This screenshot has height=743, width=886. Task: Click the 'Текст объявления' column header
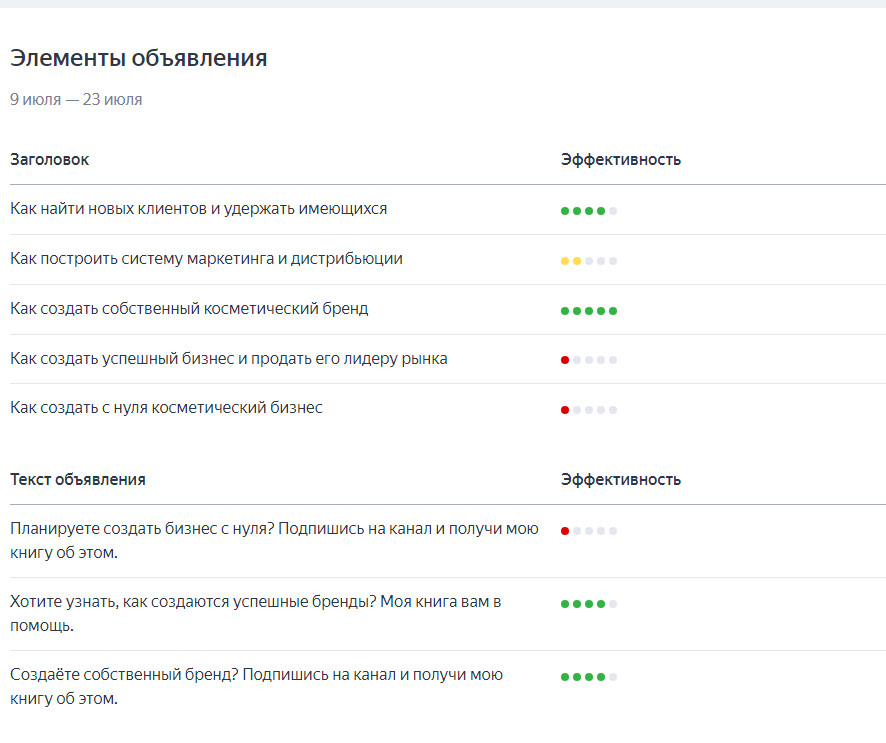tap(78, 480)
